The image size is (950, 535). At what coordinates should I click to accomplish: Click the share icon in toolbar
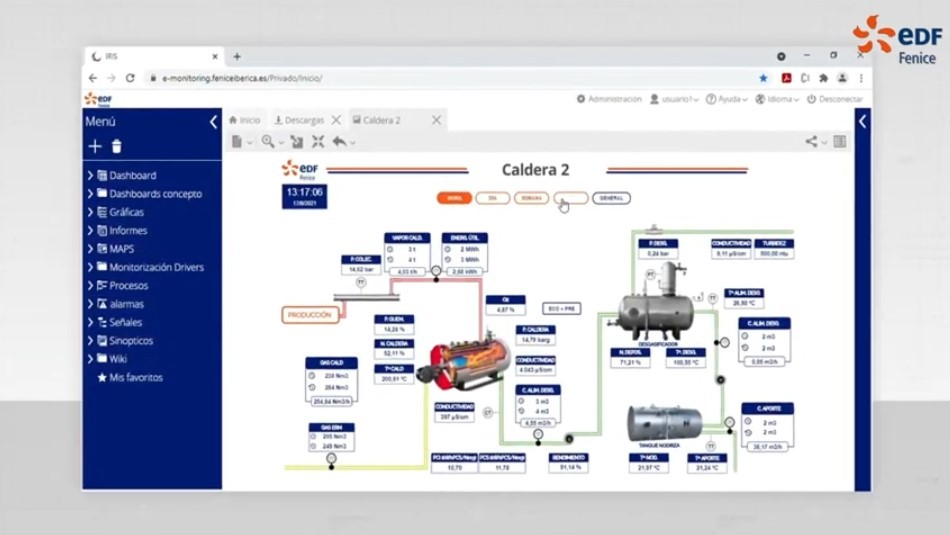point(811,142)
